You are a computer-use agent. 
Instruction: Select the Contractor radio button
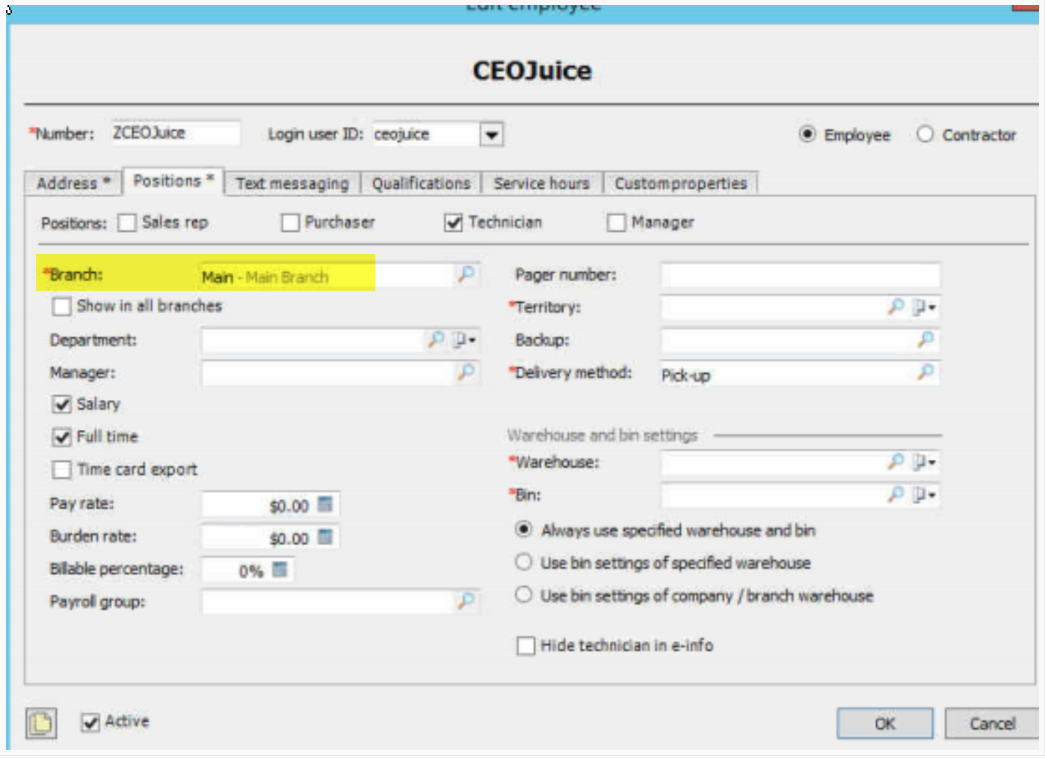click(x=925, y=134)
